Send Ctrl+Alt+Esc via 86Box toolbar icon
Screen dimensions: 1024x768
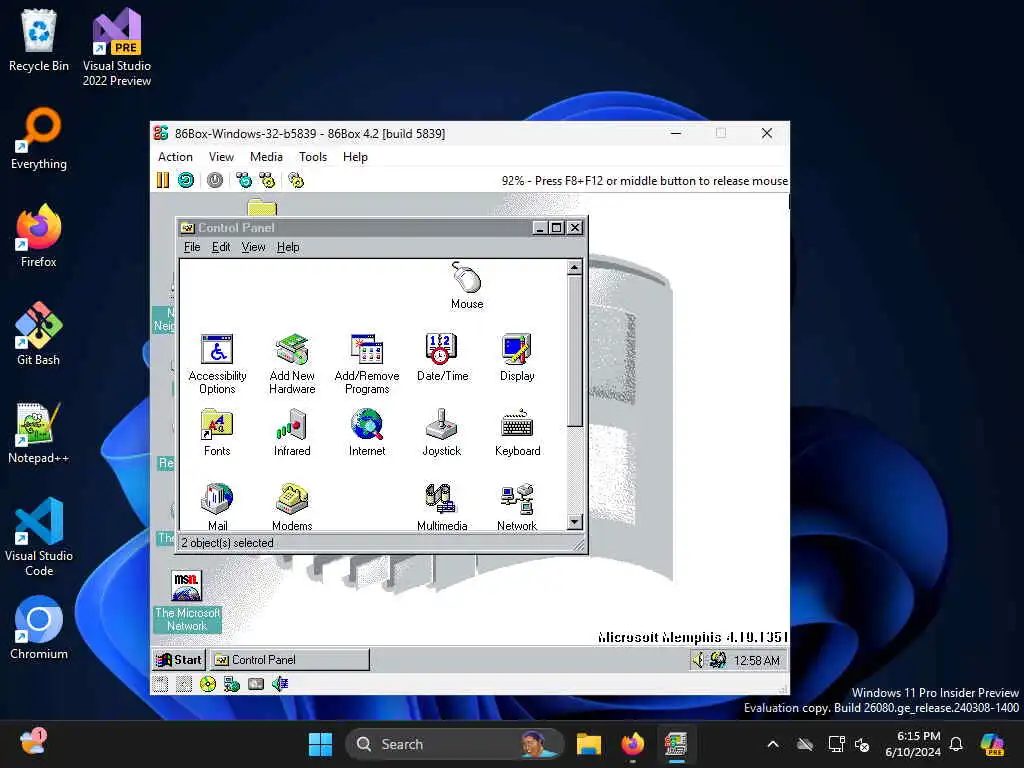click(267, 180)
